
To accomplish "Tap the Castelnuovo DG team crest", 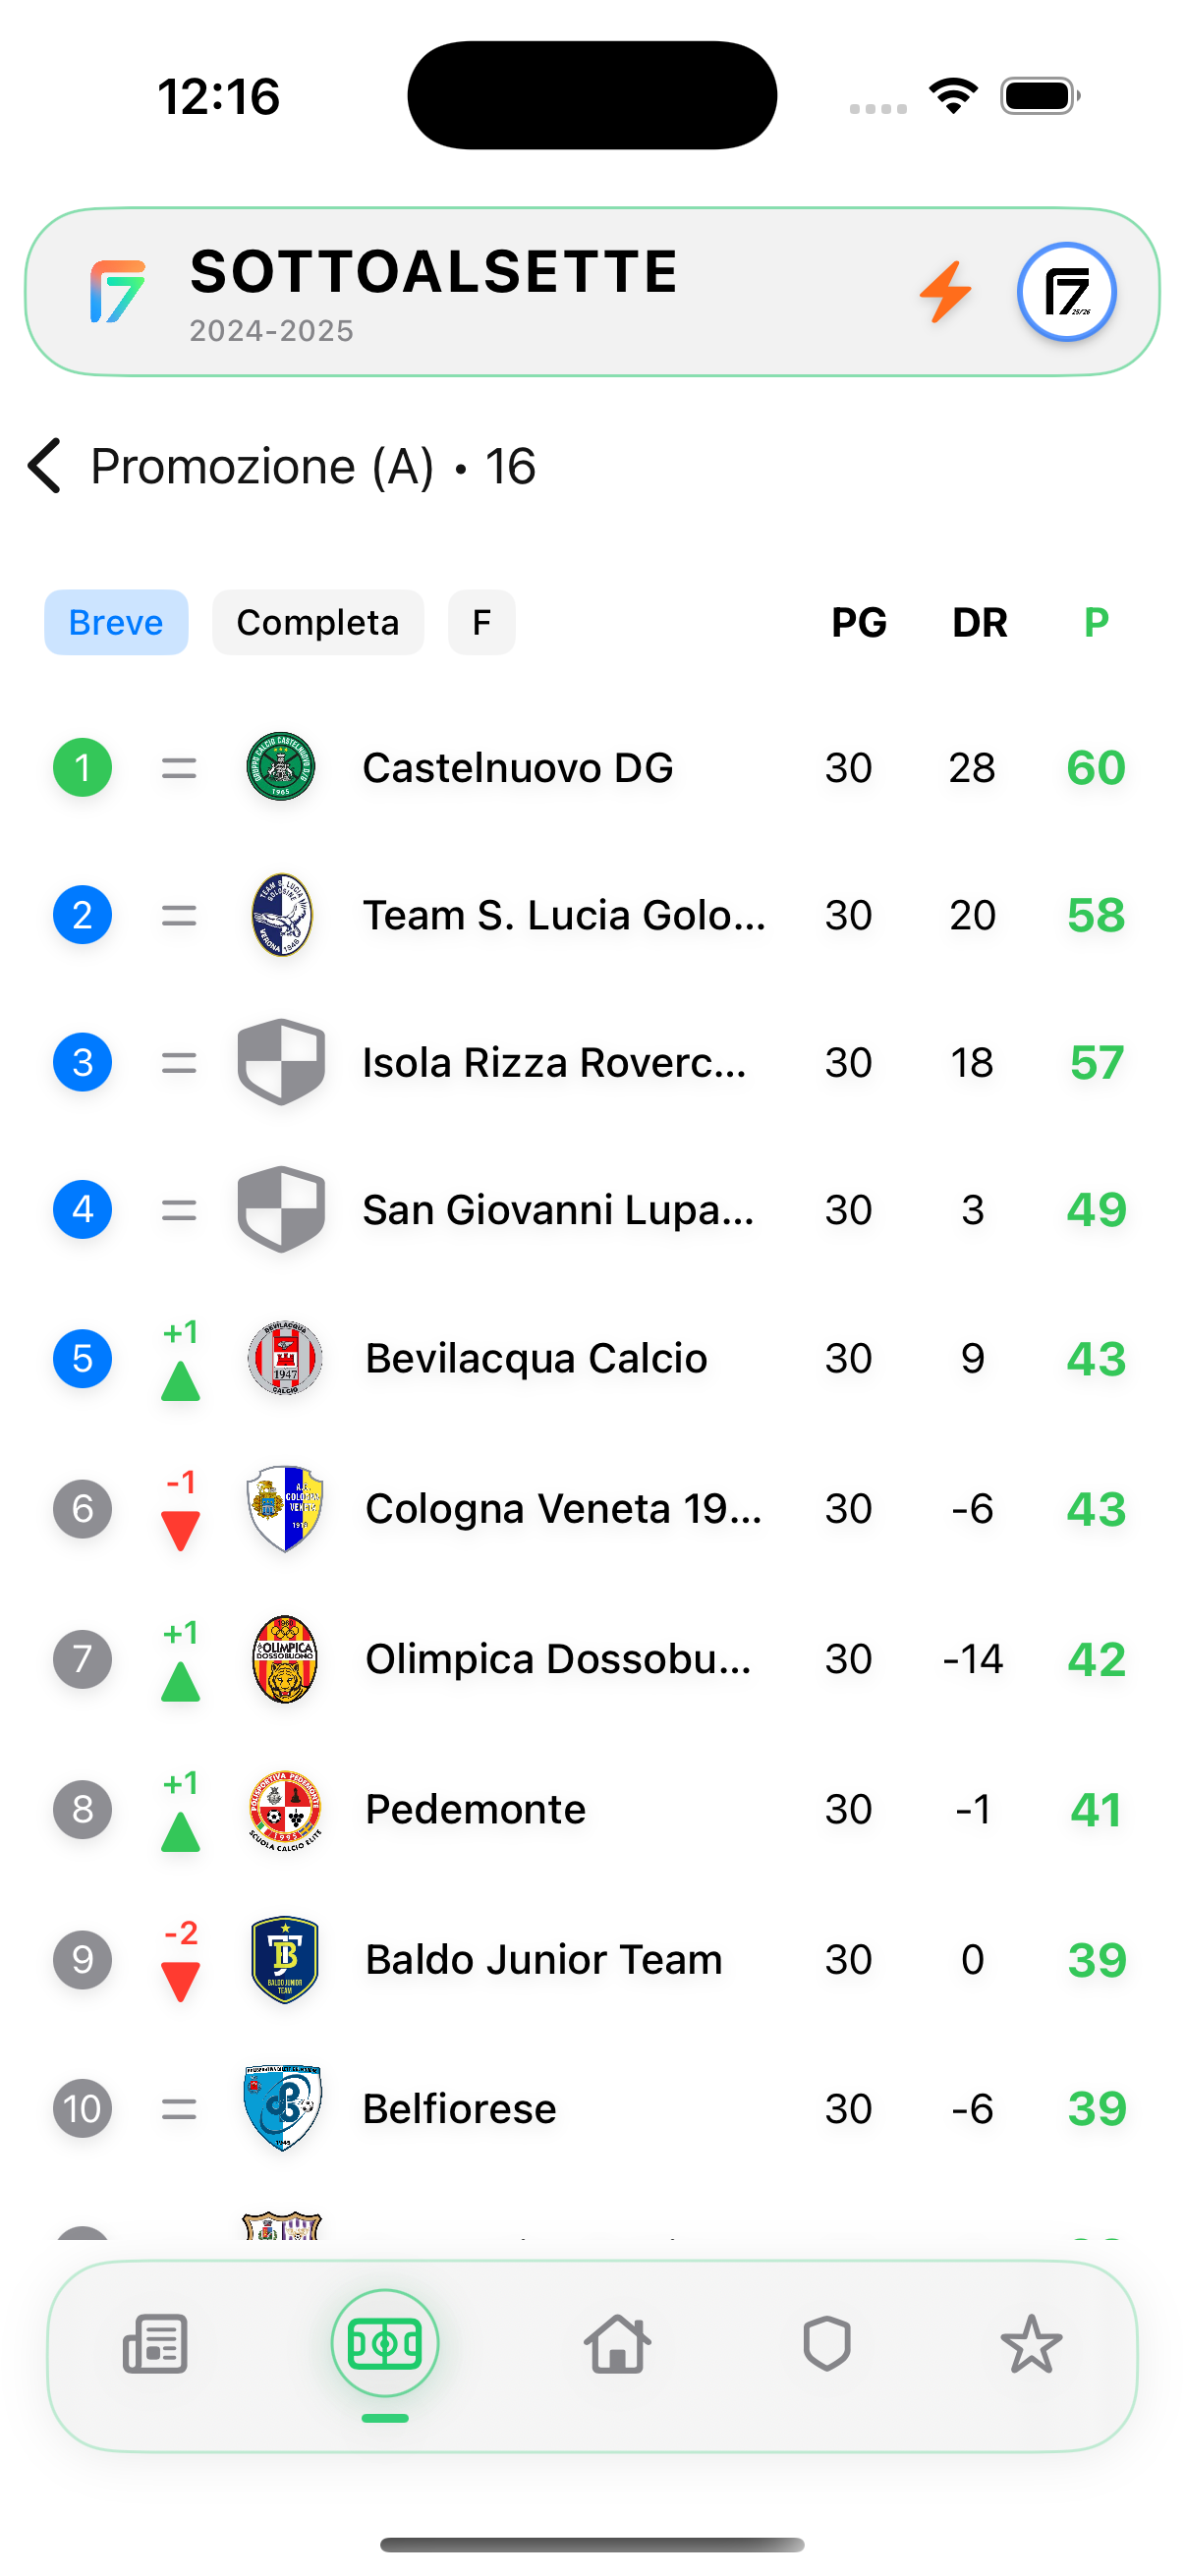I will (281, 767).
